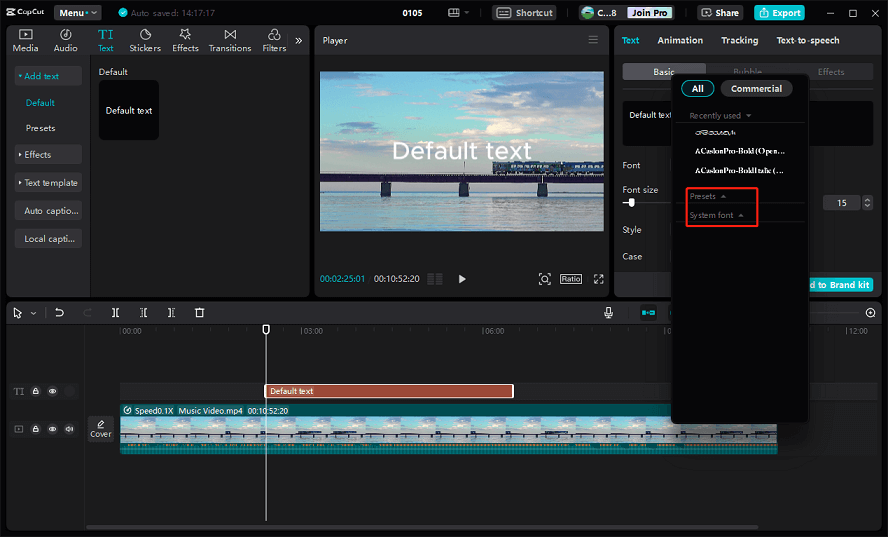Select Default under Add text
Screen dimensions: 888x537
coord(40,103)
